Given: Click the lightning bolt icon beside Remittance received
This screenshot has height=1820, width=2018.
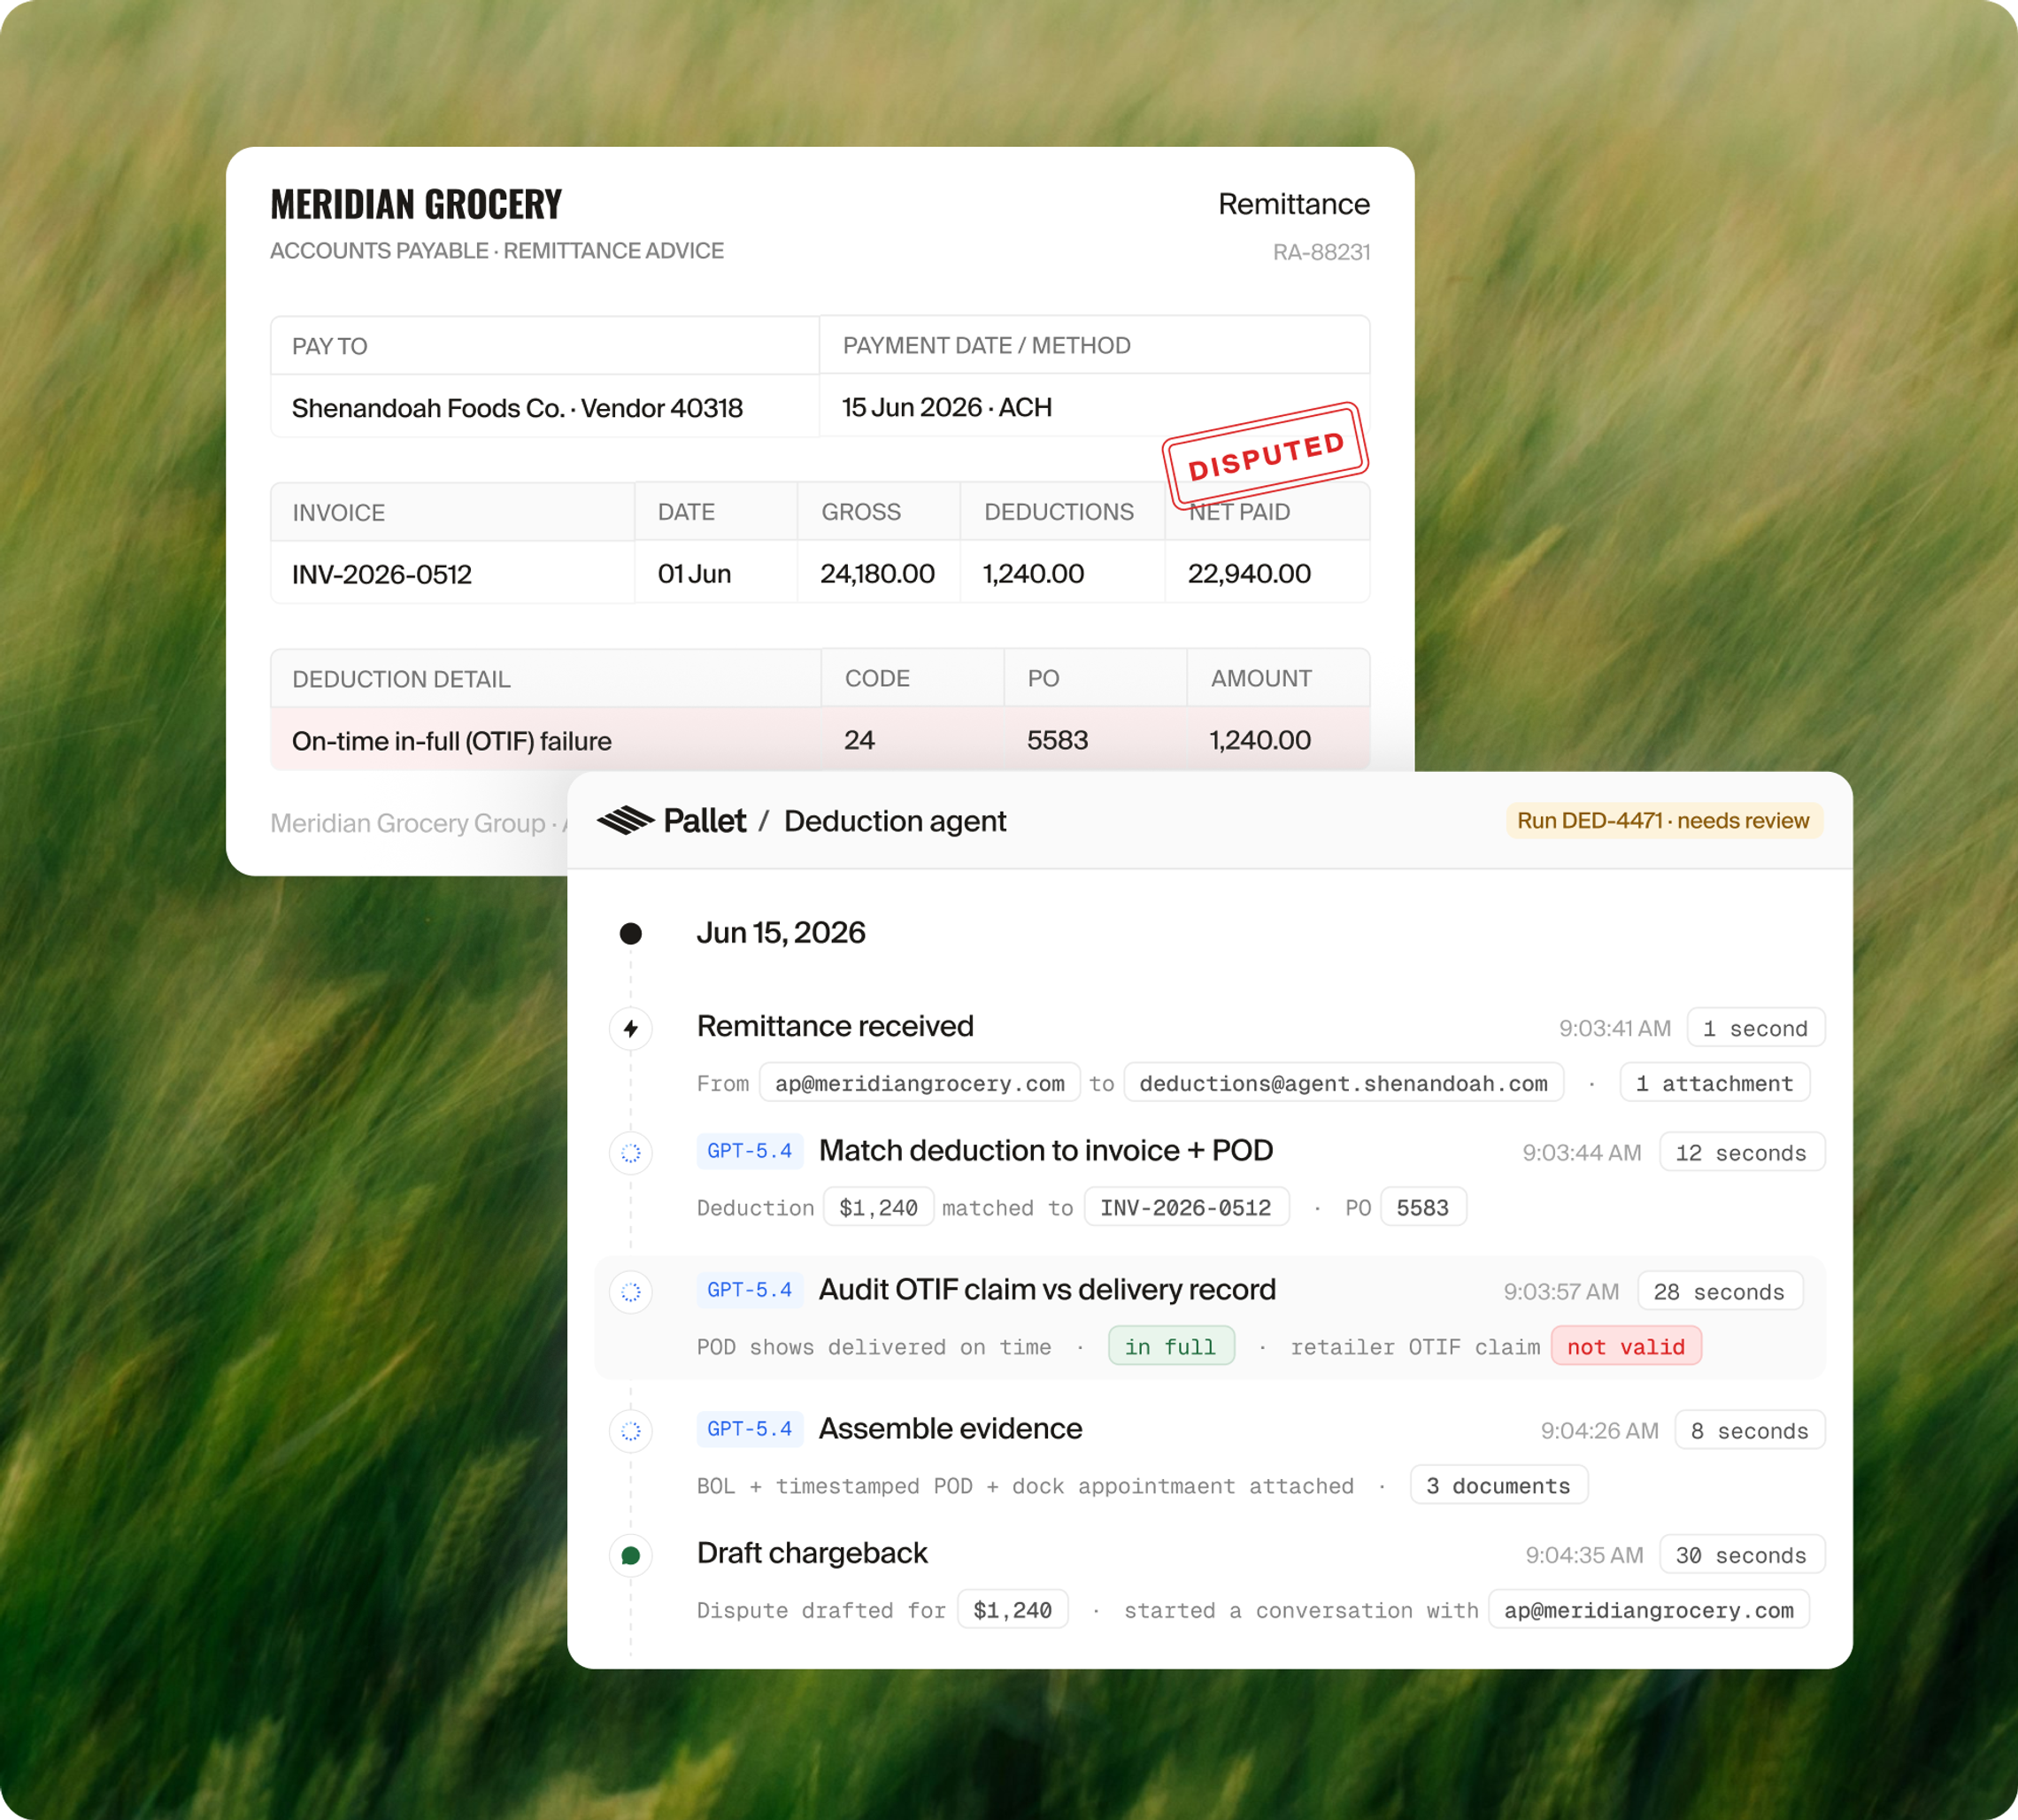Looking at the screenshot, I should tap(631, 1028).
